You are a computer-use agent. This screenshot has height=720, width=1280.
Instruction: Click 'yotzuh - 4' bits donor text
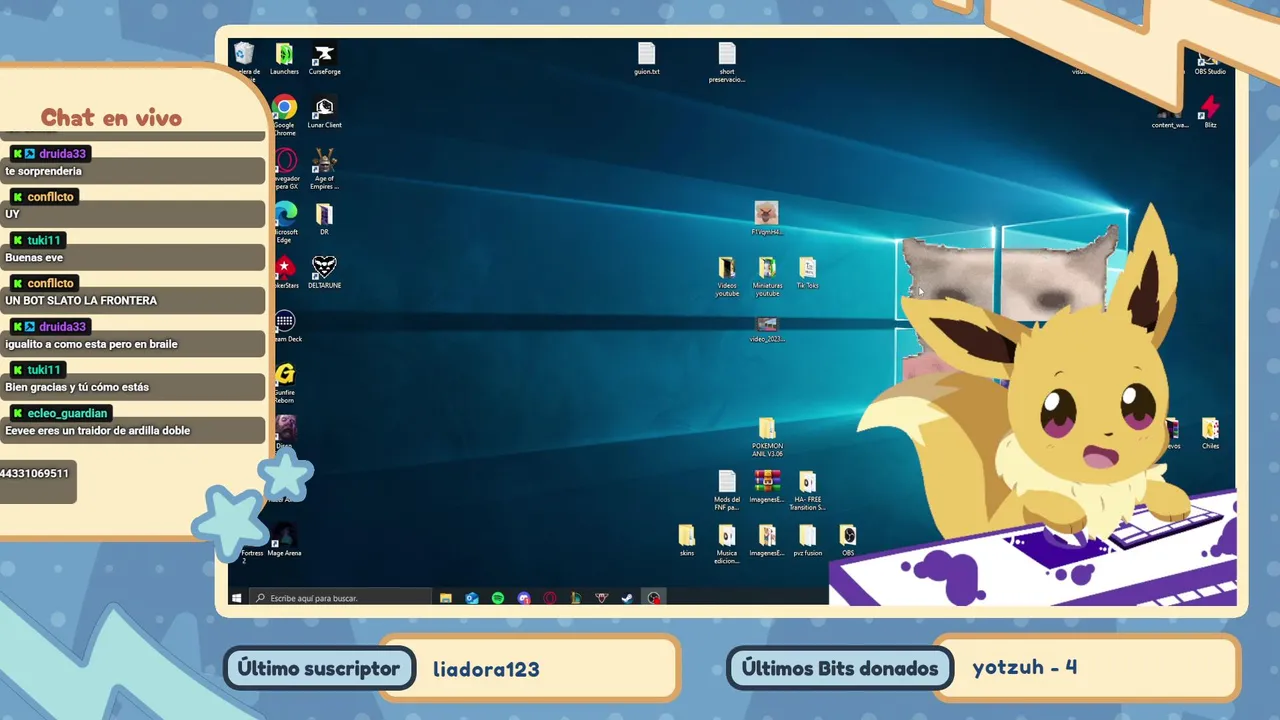(1025, 667)
